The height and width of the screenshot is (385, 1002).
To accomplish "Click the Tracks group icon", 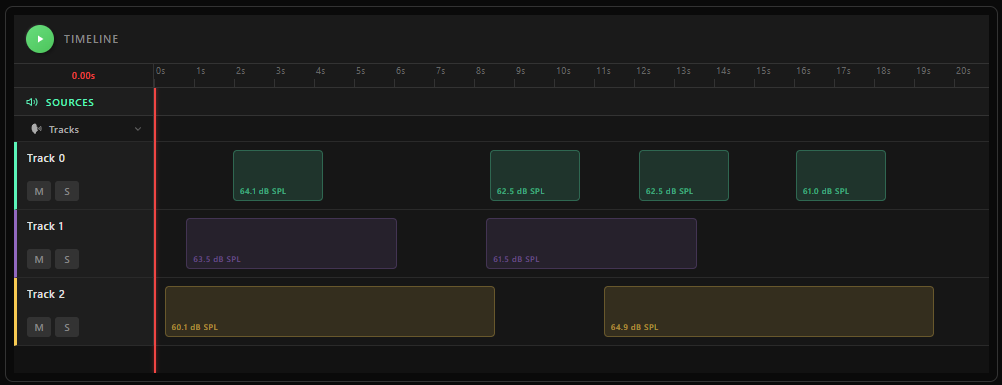I will point(36,129).
